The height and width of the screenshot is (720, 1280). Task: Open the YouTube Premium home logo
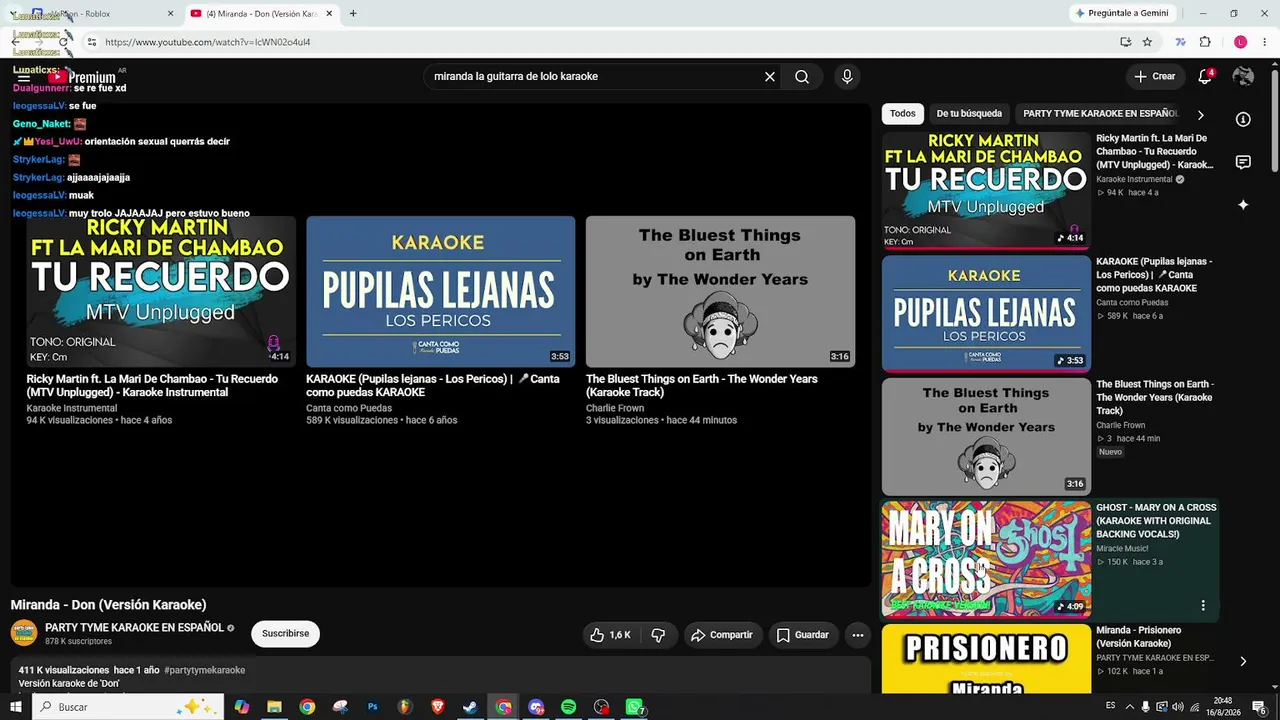pos(82,77)
